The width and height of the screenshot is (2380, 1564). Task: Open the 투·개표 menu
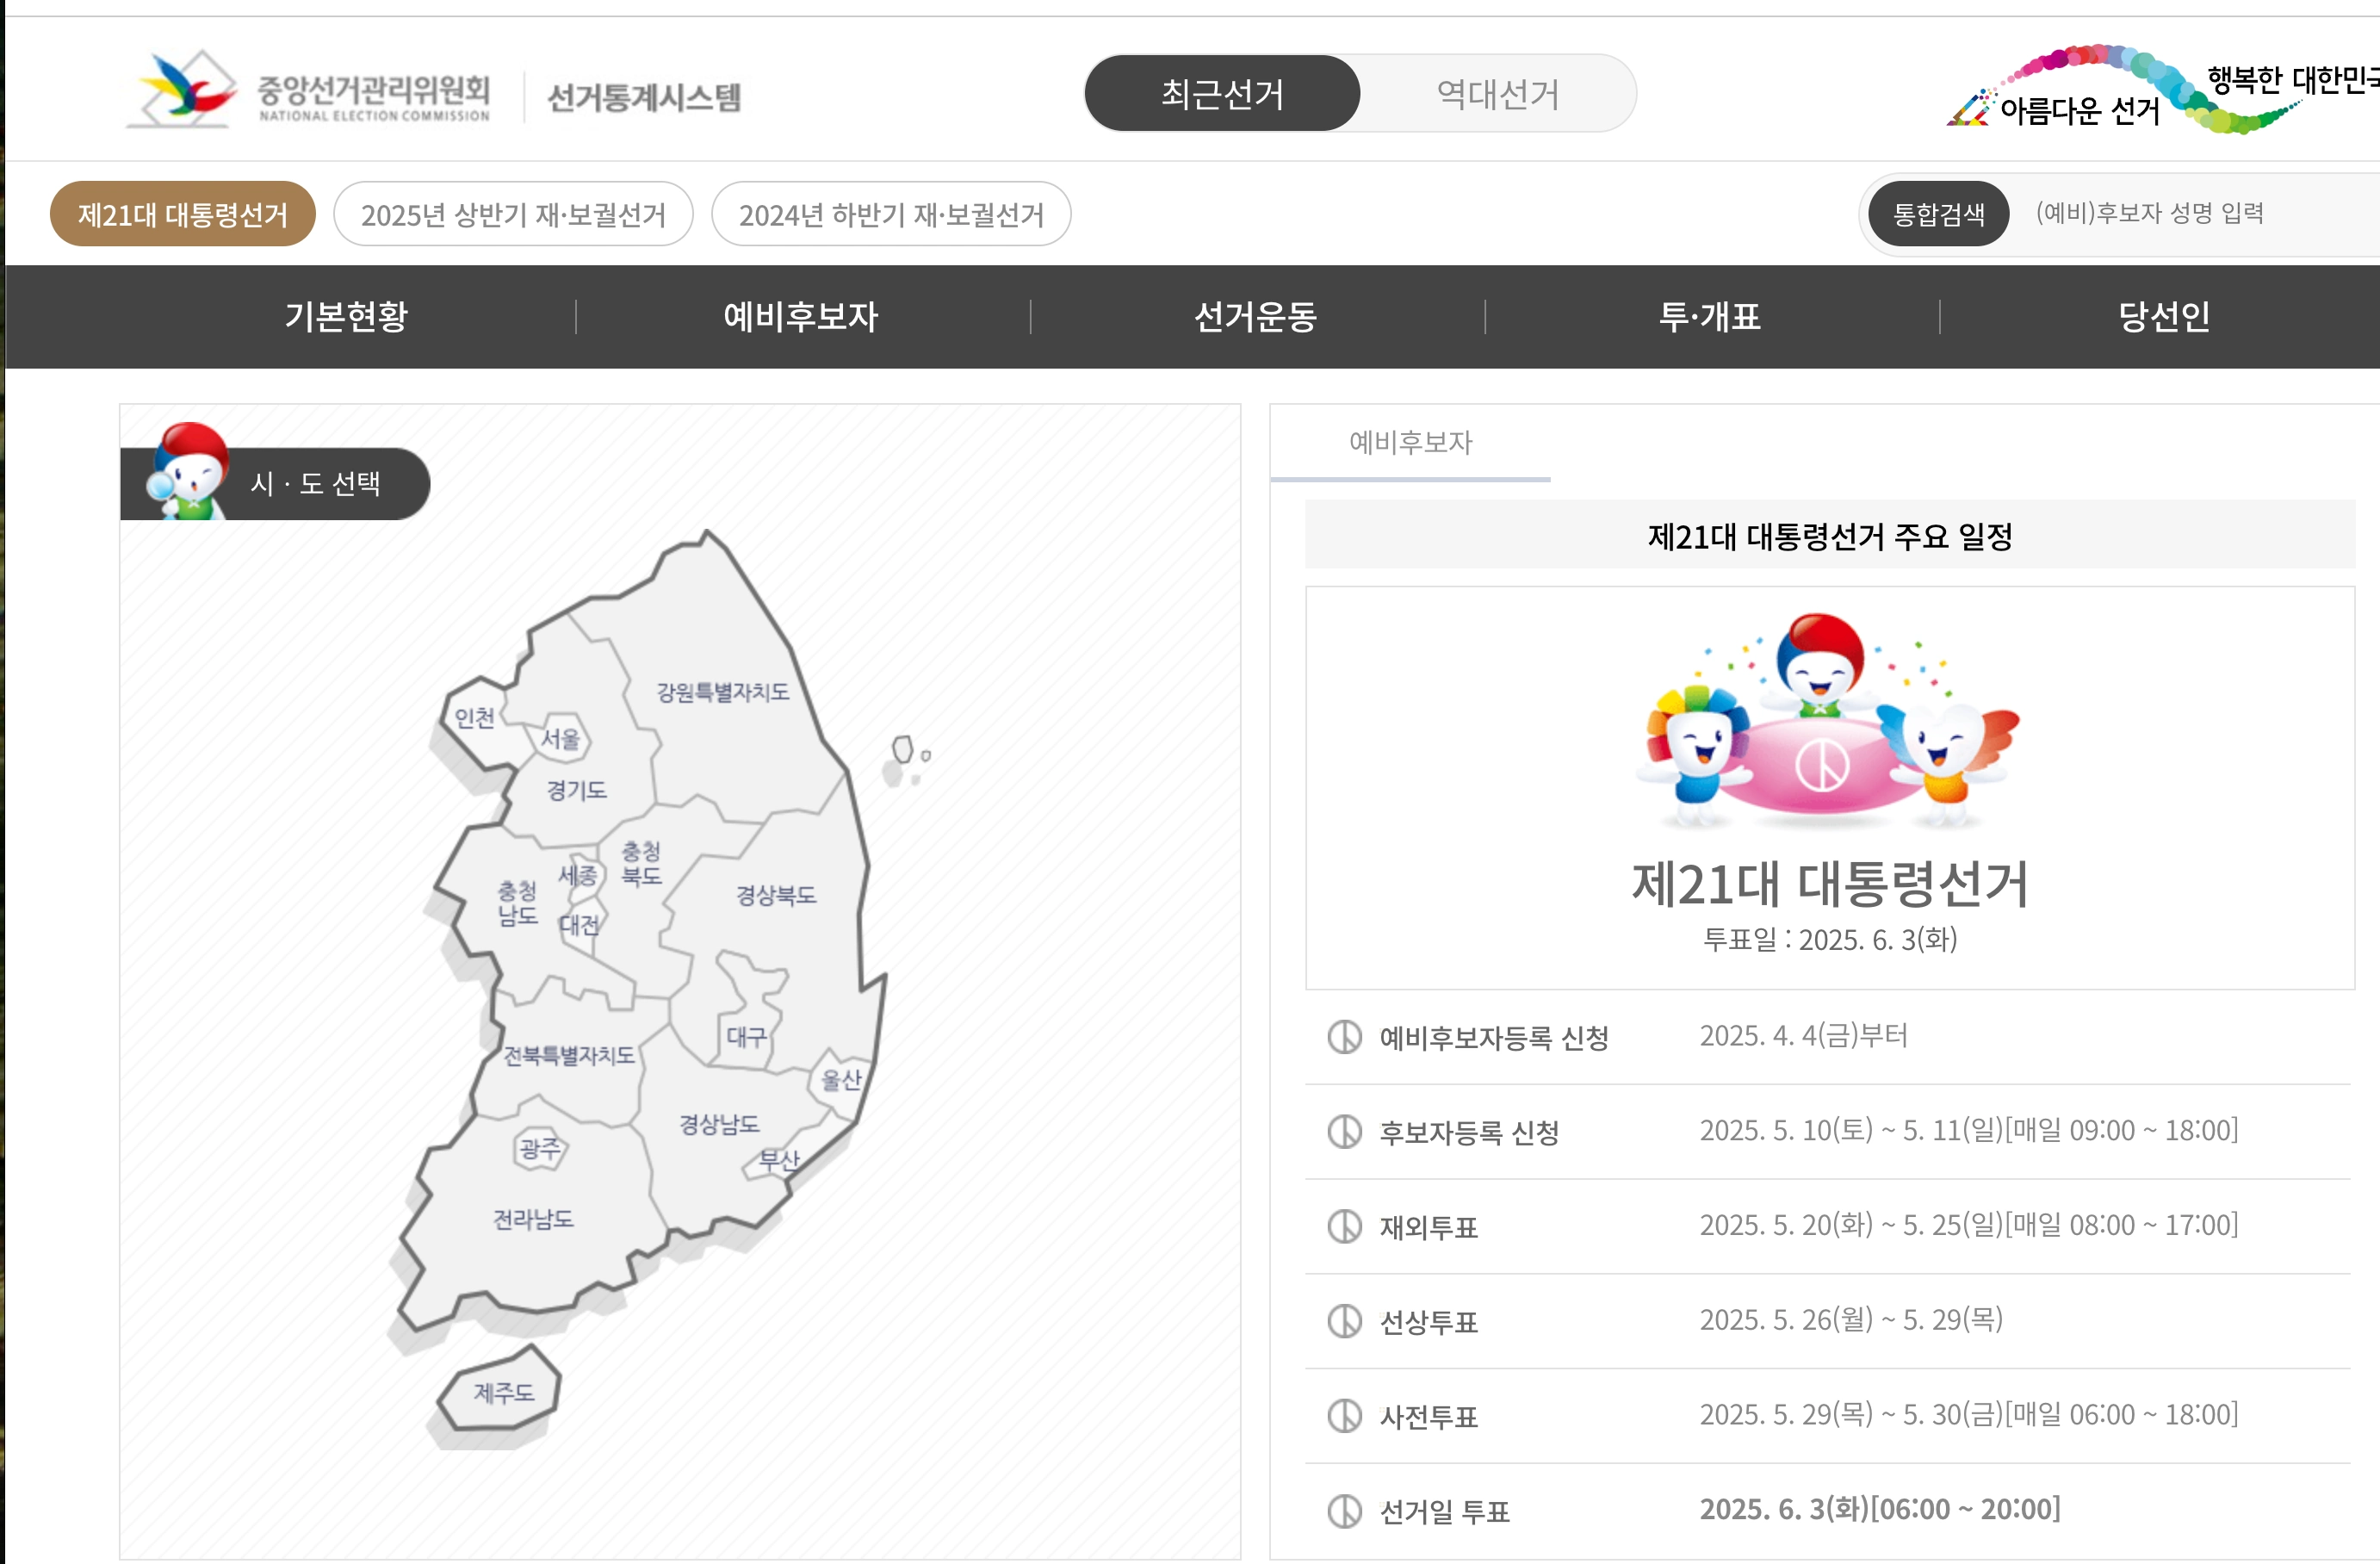tap(1710, 317)
